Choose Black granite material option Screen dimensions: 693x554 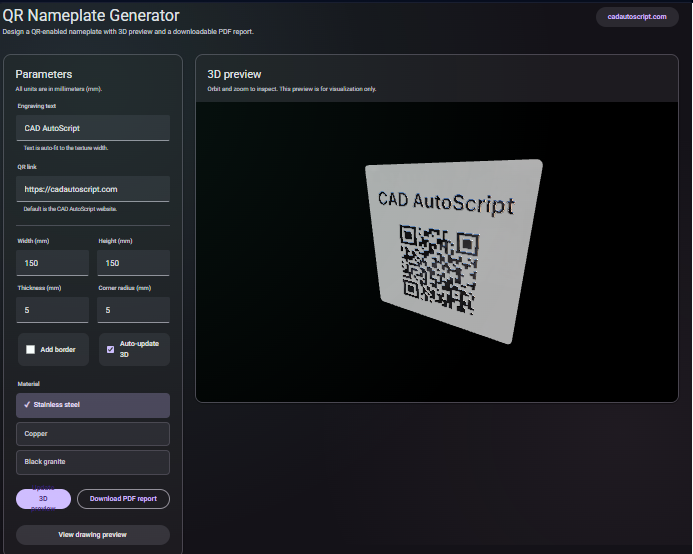point(93,462)
